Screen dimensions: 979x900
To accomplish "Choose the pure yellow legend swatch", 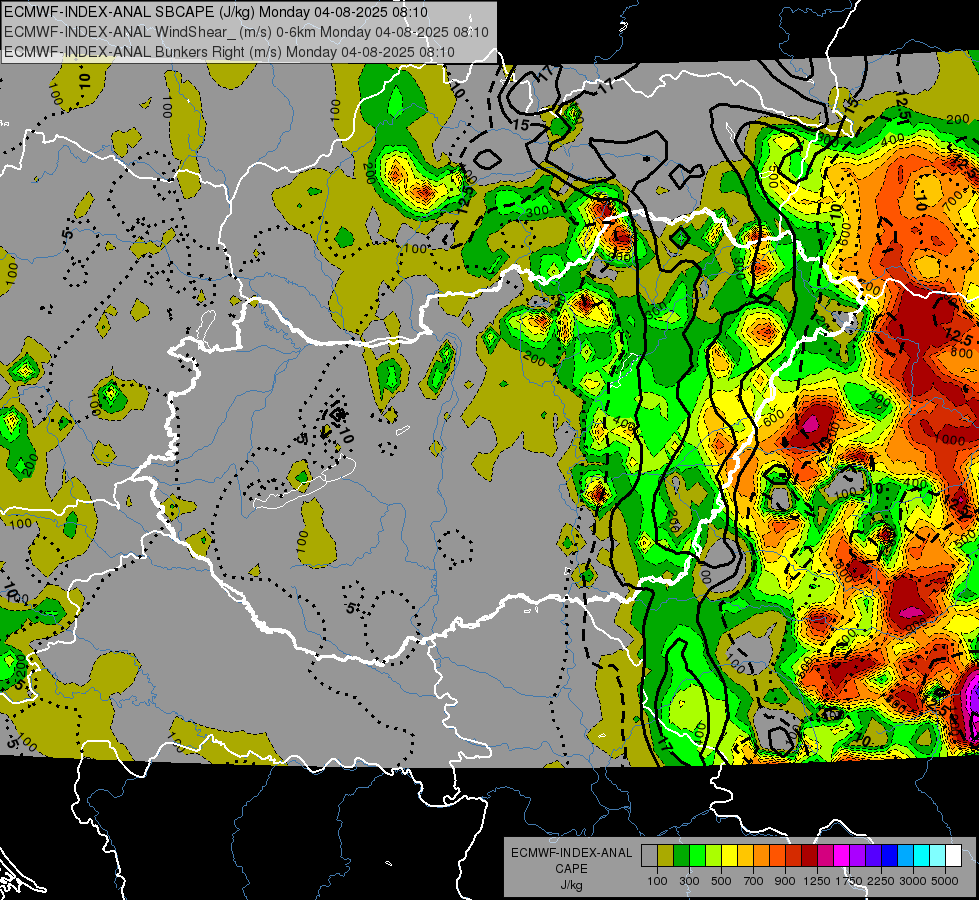I will (729, 855).
